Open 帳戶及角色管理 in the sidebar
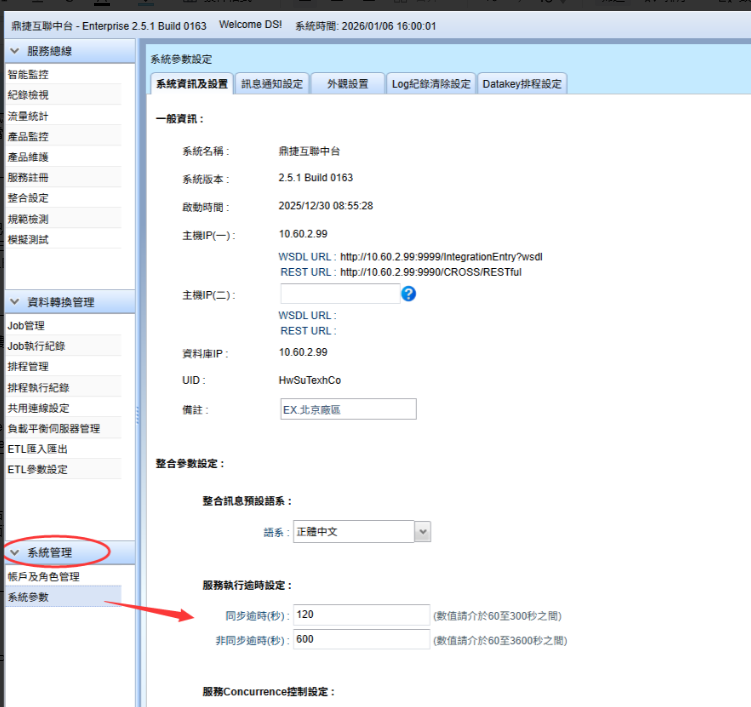This screenshot has width=751, height=707. click(x=43, y=577)
